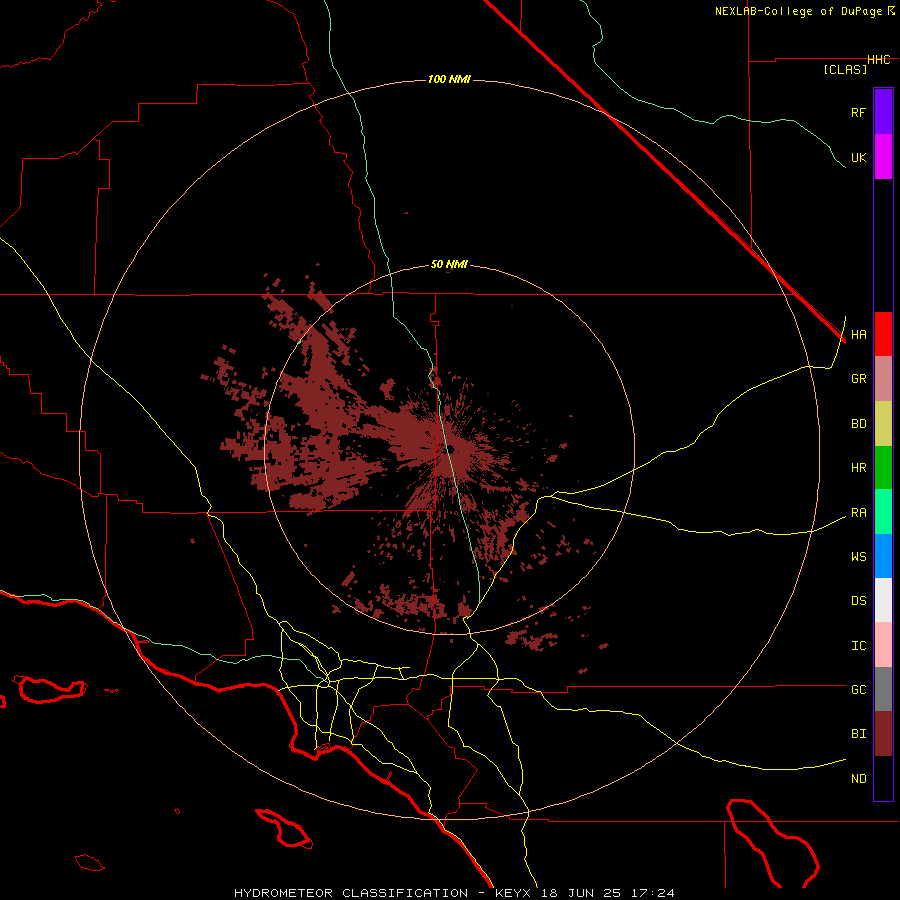Click the magenta UK legend color swatch
Image resolution: width=900 pixels, height=900 pixels.
click(883, 157)
